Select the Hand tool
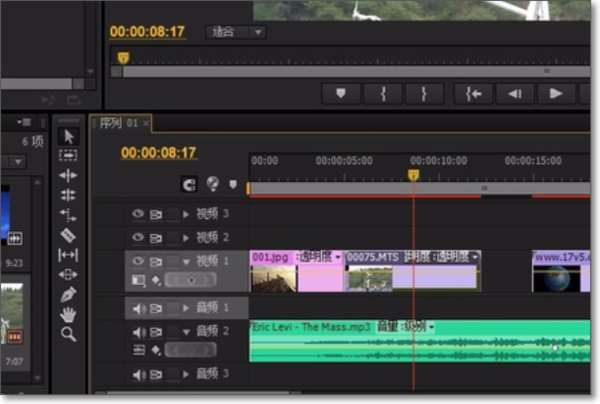 coord(68,314)
